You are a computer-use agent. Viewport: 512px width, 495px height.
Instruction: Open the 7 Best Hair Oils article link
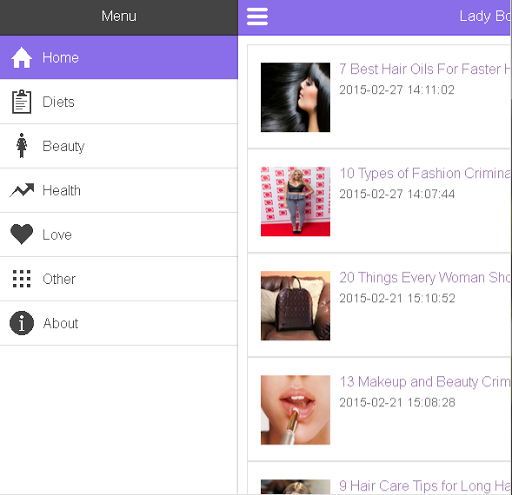click(x=425, y=69)
